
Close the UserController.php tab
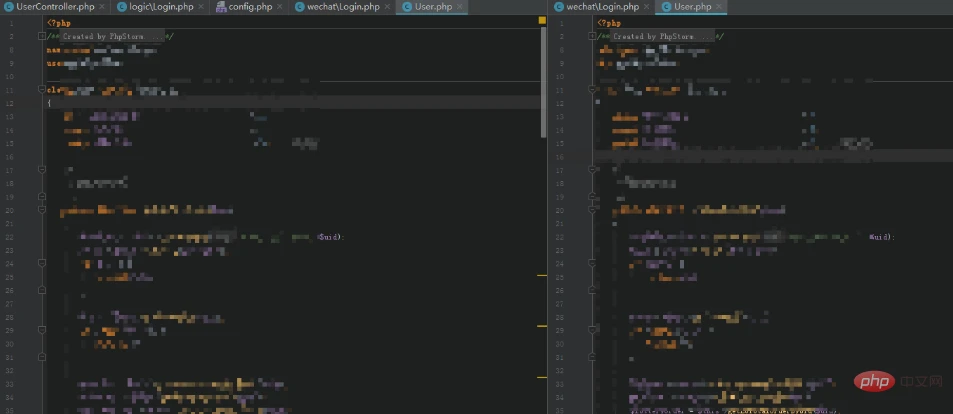104,7
